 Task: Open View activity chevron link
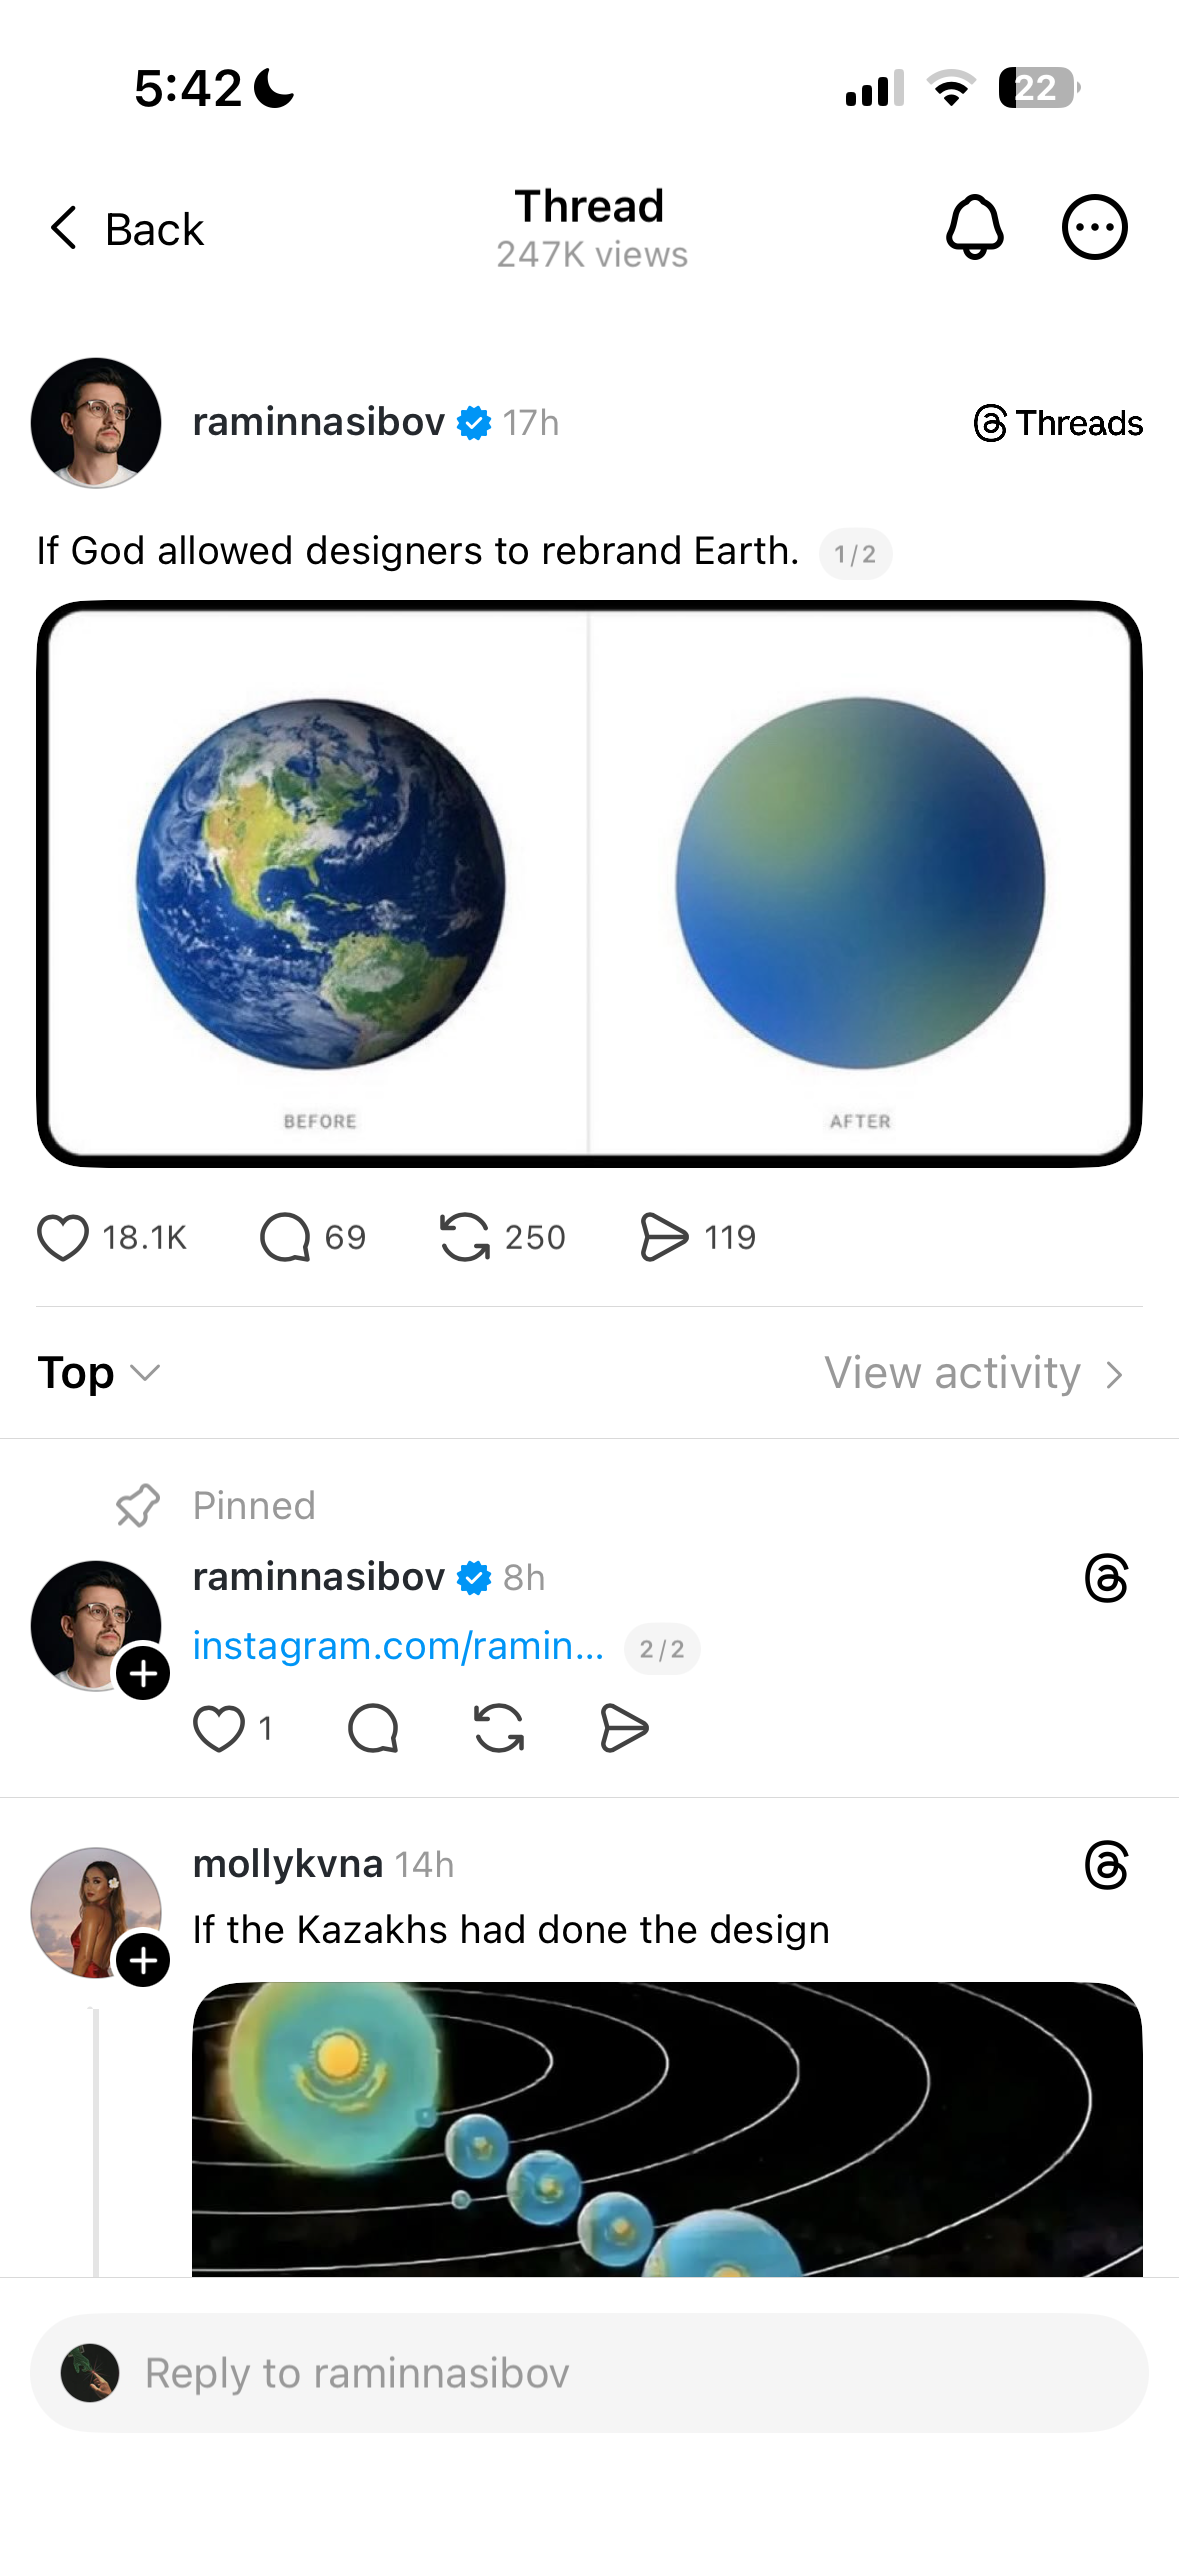[x=974, y=1373]
